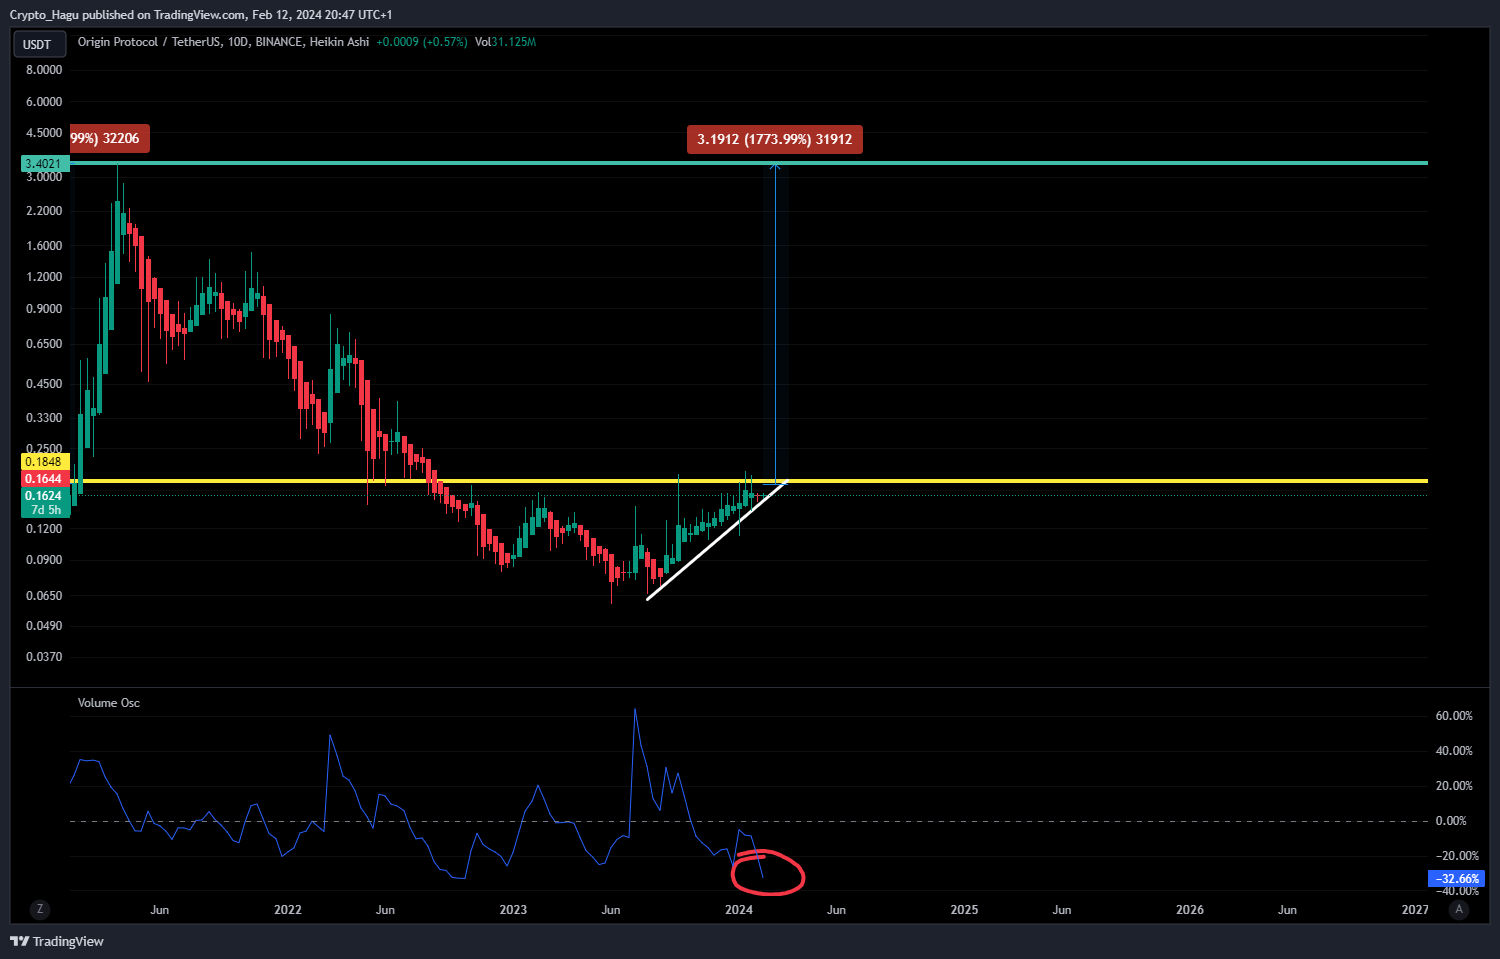Click the 2026 time axis label
This screenshot has height=959, width=1500.
(x=1190, y=910)
